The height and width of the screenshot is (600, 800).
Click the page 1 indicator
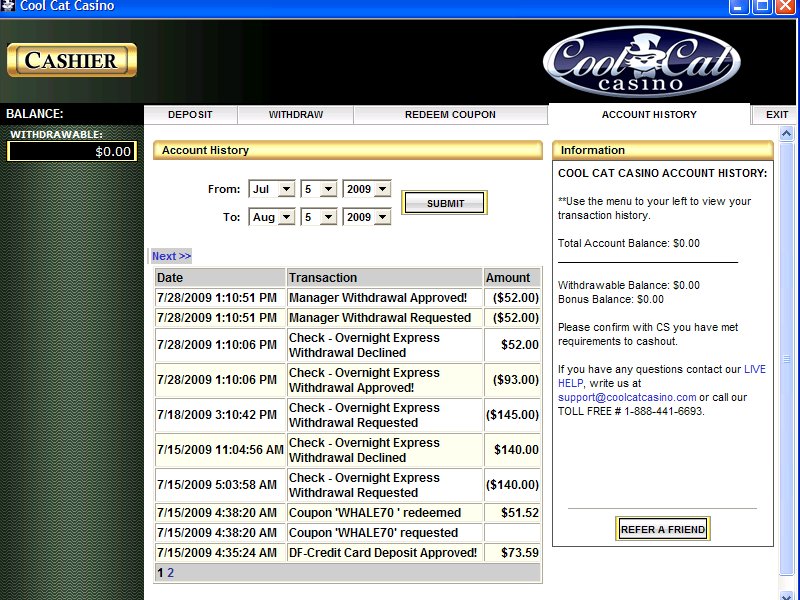pos(160,573)
